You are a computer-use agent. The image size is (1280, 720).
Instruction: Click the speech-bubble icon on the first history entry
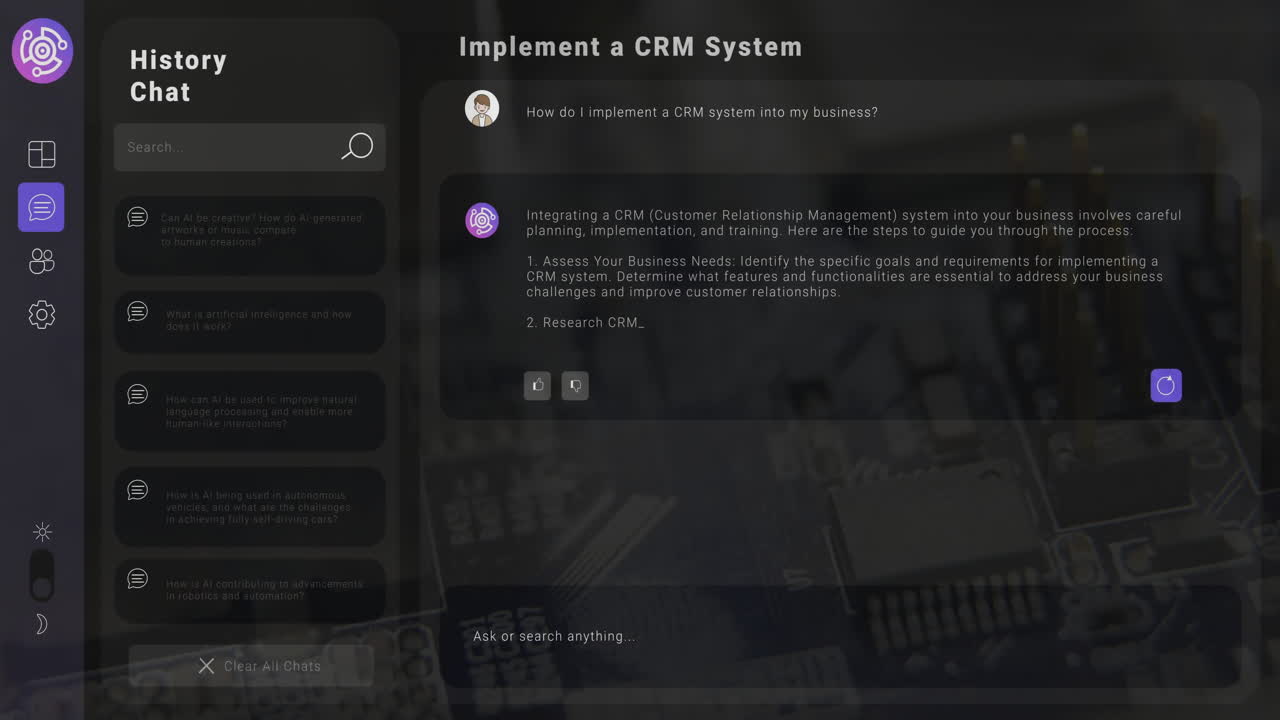[x=137, y=217]
